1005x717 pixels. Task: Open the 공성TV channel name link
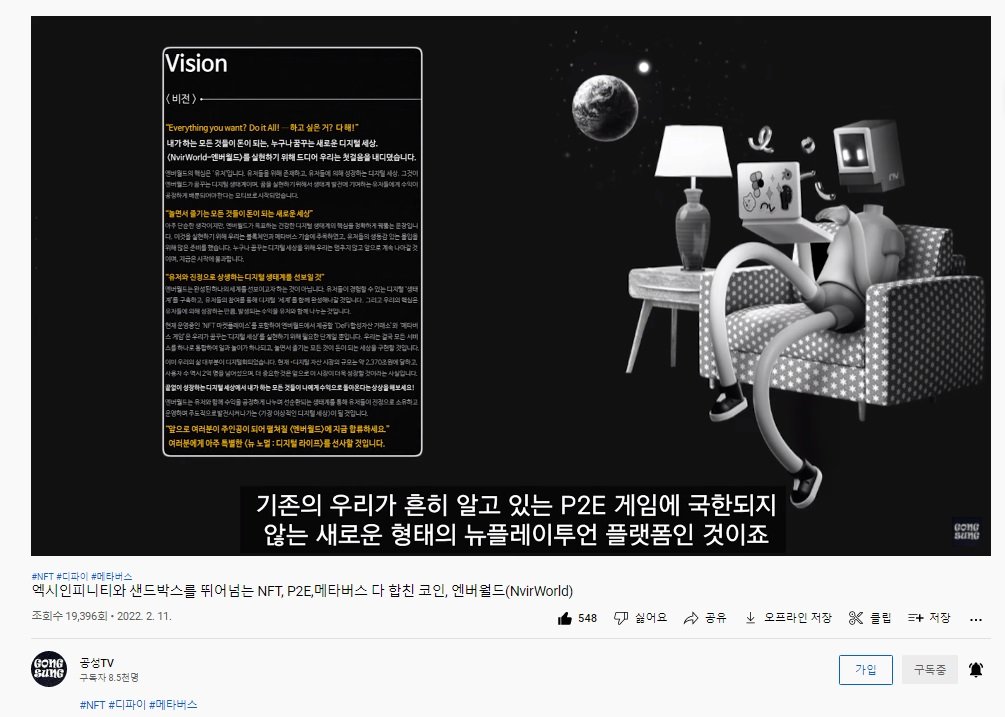(97, 663)
